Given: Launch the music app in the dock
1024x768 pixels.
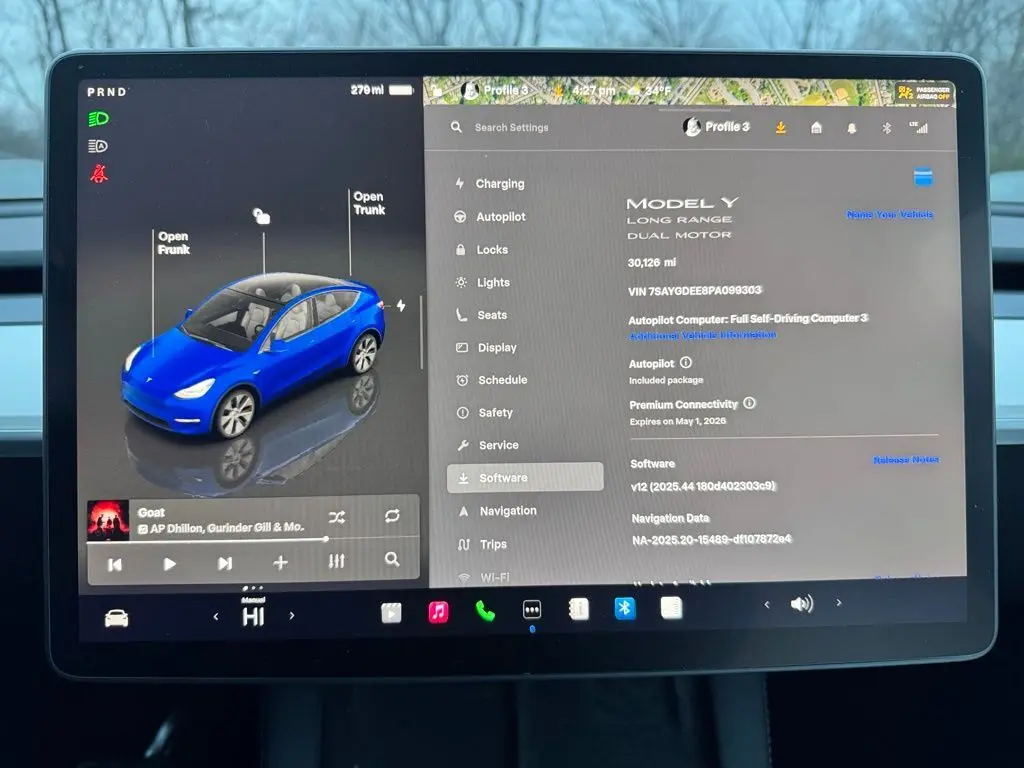Looking at the screenshot, I should click(x=438, y=611).
